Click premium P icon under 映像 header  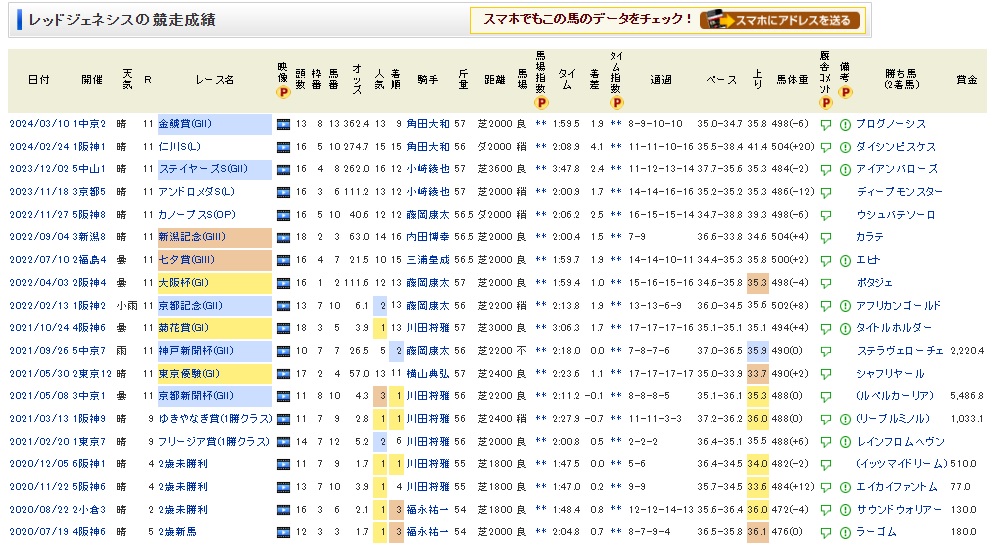[283, 93]
